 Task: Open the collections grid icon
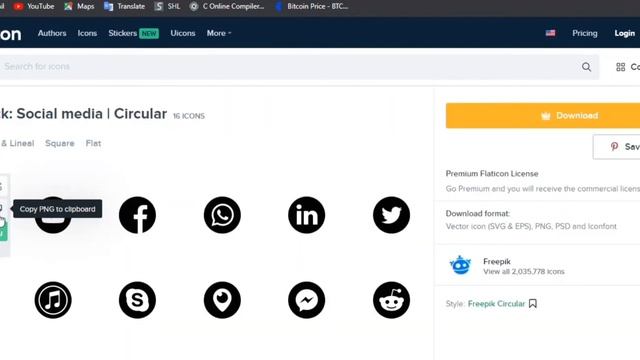620,67
